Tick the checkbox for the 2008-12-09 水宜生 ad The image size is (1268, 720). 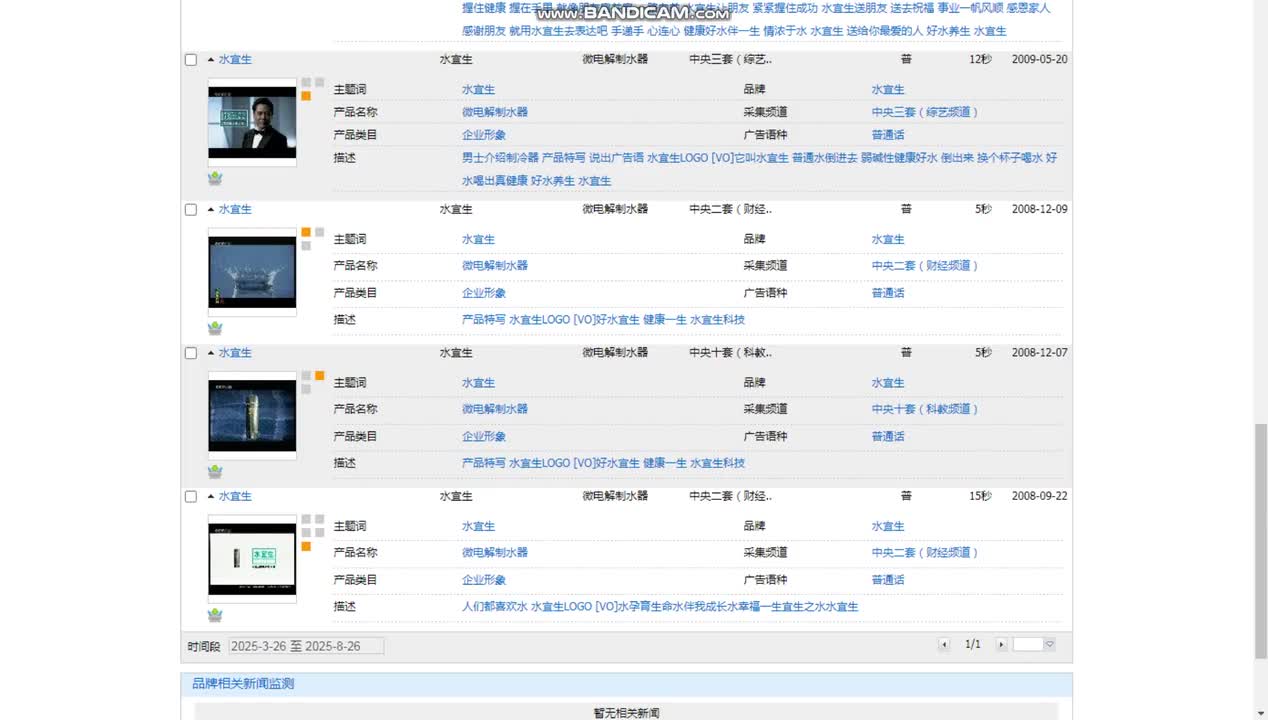pyautogui.click(x=191, y=210)
